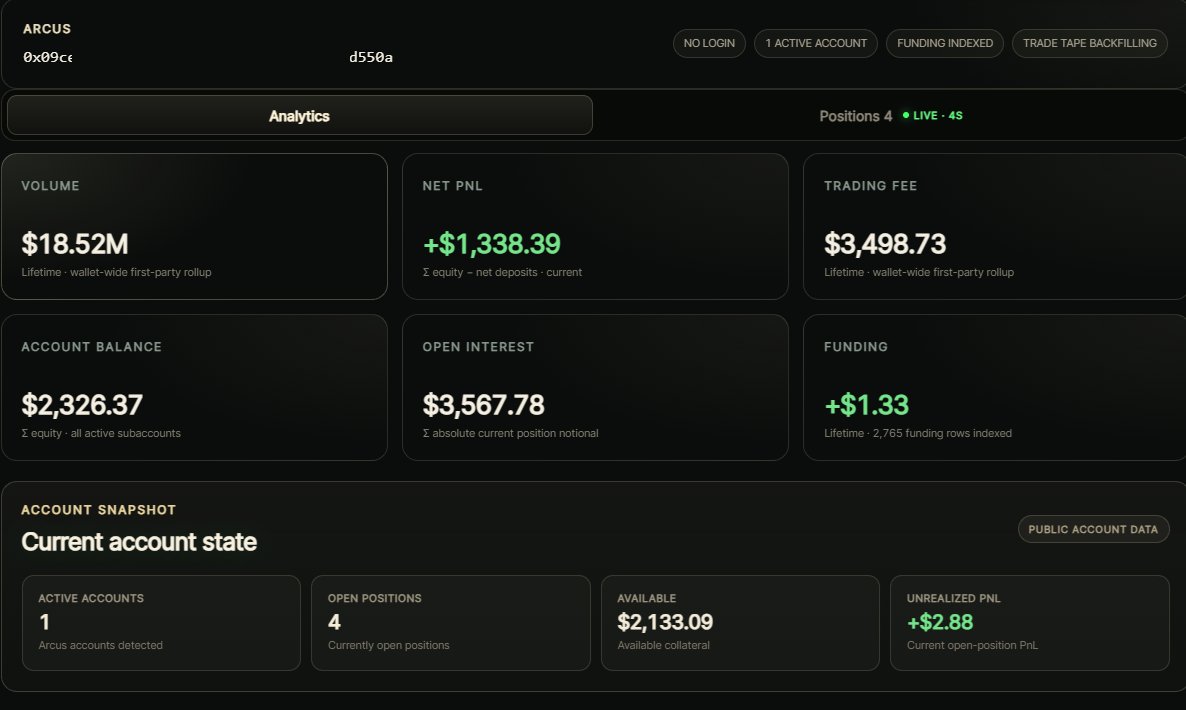1186x710 pixels.
Task: Click Volume's wallet-wide first-party rollup caption
Action: (116, 272)
